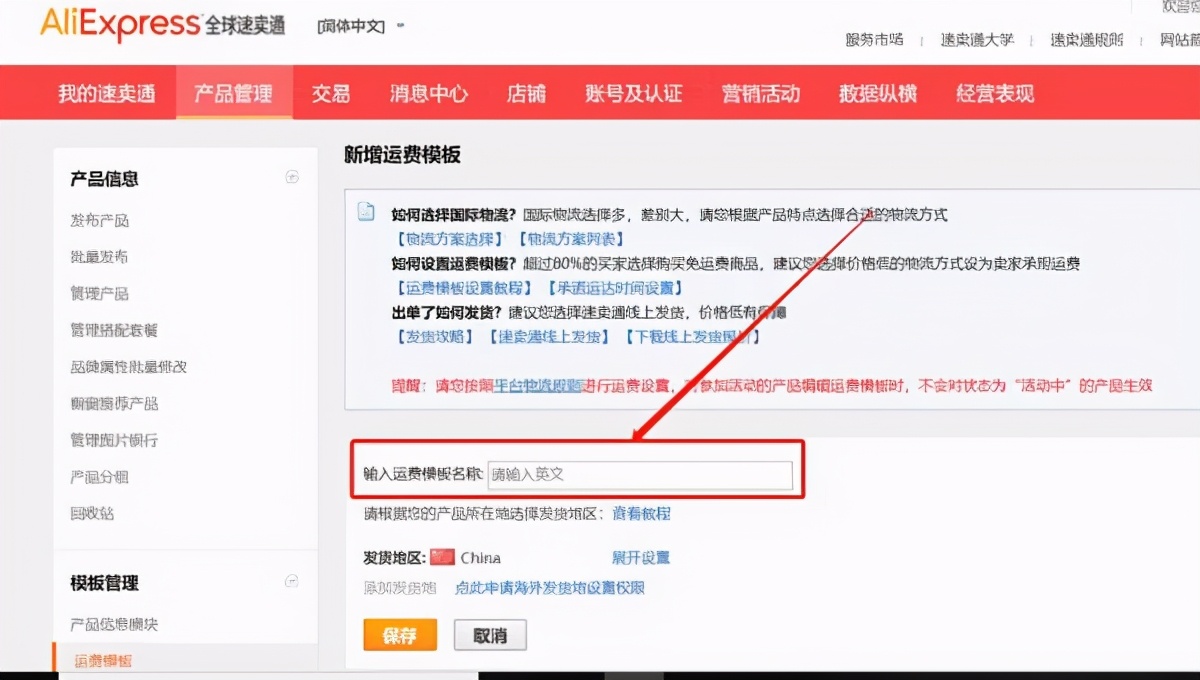Expand shipping options via 展开设置

click(640, 556)
